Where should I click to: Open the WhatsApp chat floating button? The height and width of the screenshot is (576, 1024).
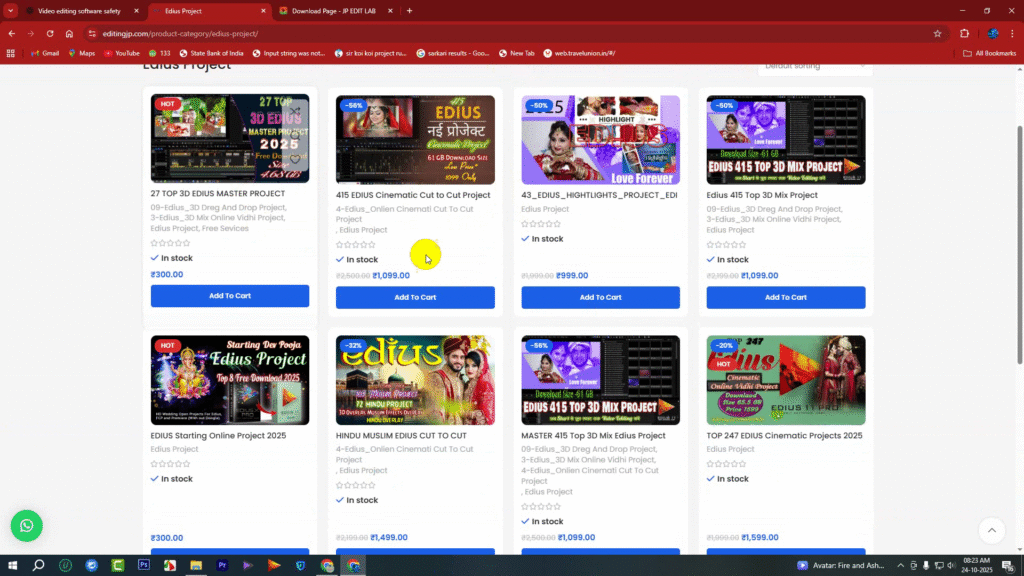point(26,525)
